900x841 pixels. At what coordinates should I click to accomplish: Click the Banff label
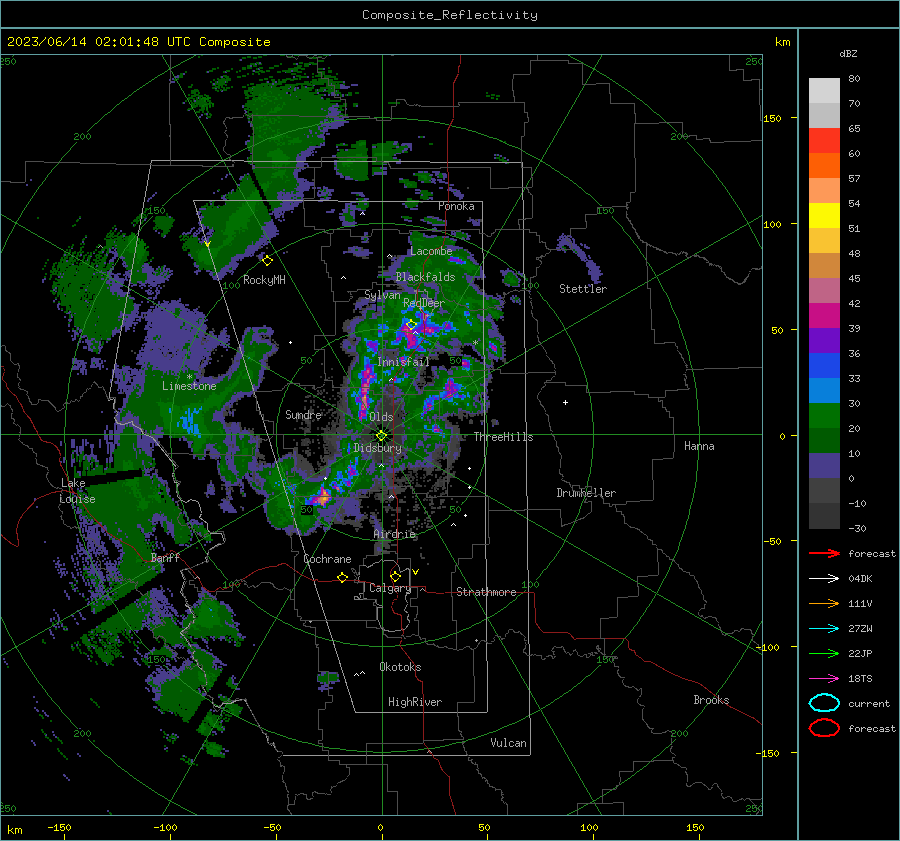[165, 557]
